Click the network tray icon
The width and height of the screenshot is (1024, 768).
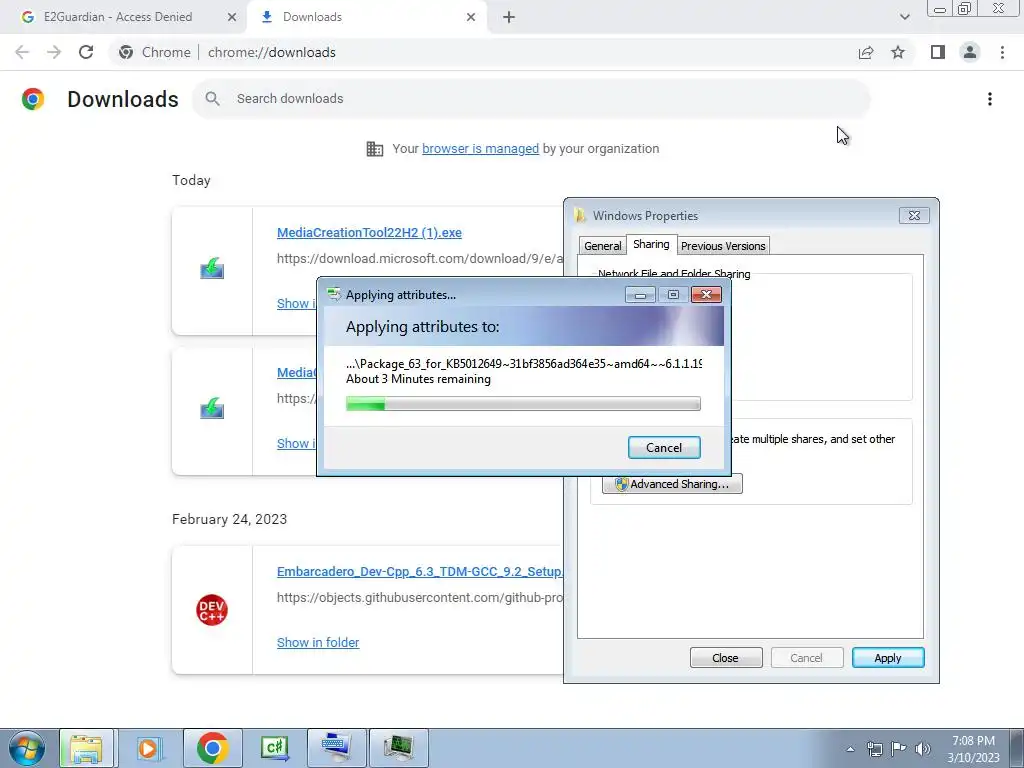(x=874, y=749)
